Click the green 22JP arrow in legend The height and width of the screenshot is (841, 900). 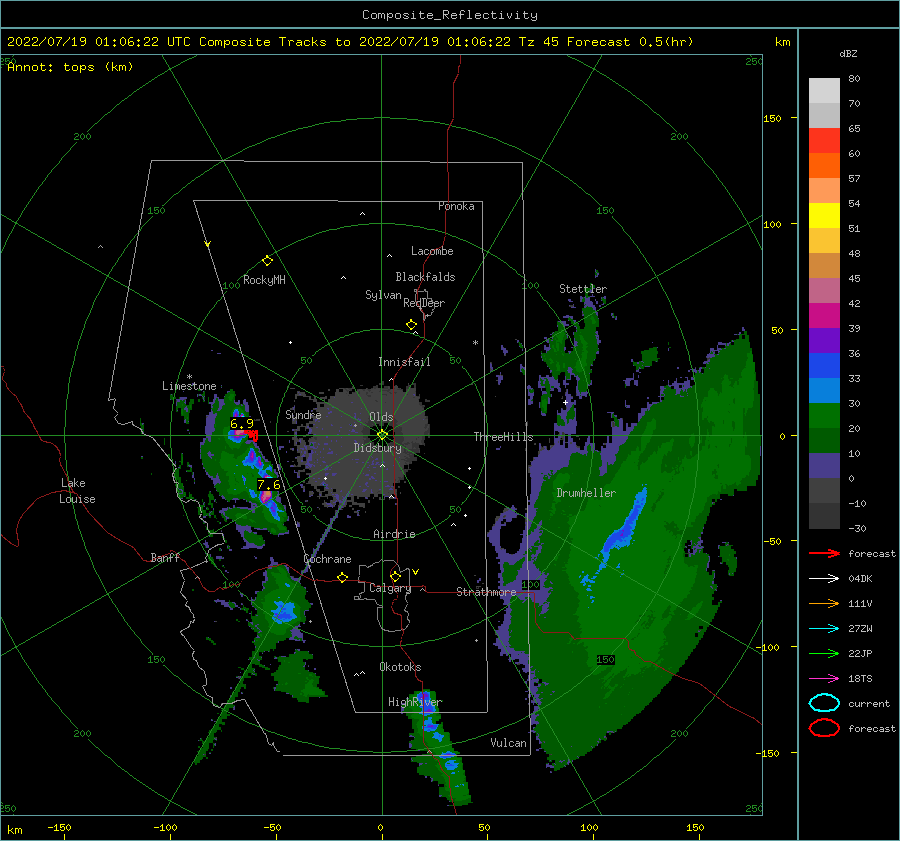click(824, 653)
